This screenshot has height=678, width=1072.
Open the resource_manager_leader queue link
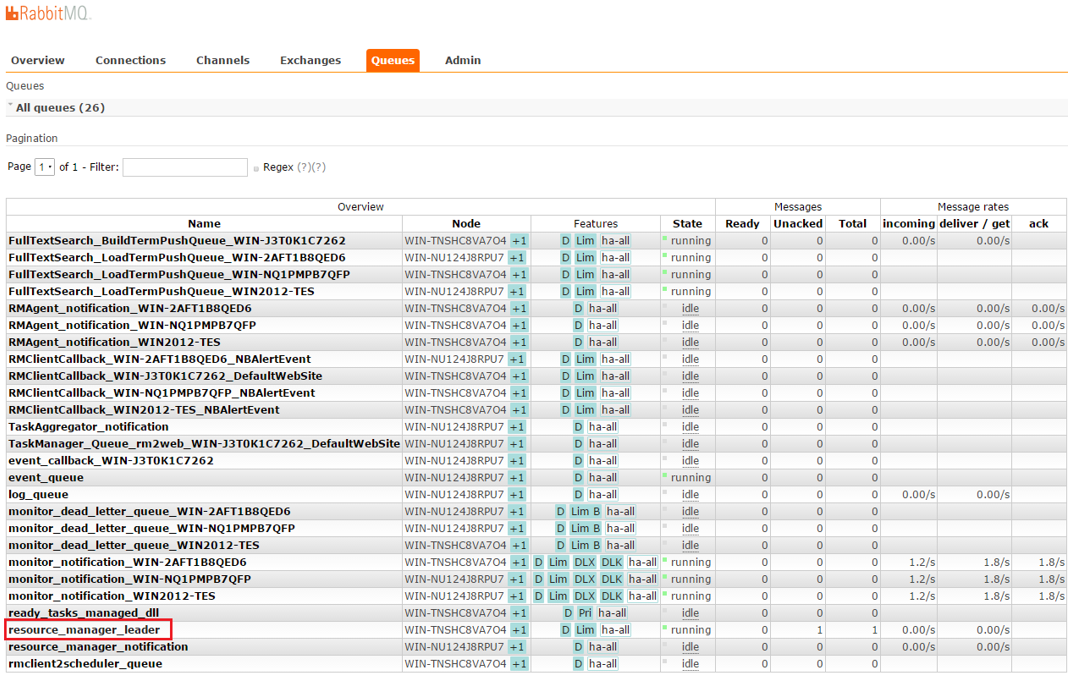[x=83, y=630]
